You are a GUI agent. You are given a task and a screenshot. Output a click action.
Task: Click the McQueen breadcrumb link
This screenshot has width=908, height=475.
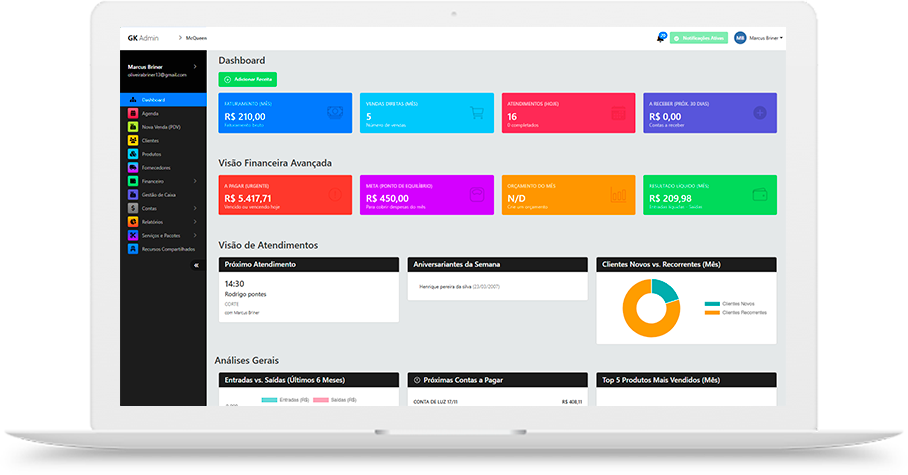[196, 38]
